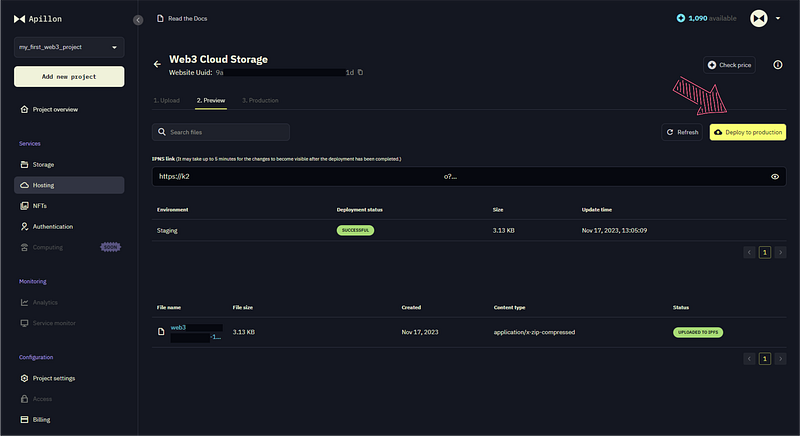
Task: Click previous page arrow in deployments table
Action: (749, 252)
